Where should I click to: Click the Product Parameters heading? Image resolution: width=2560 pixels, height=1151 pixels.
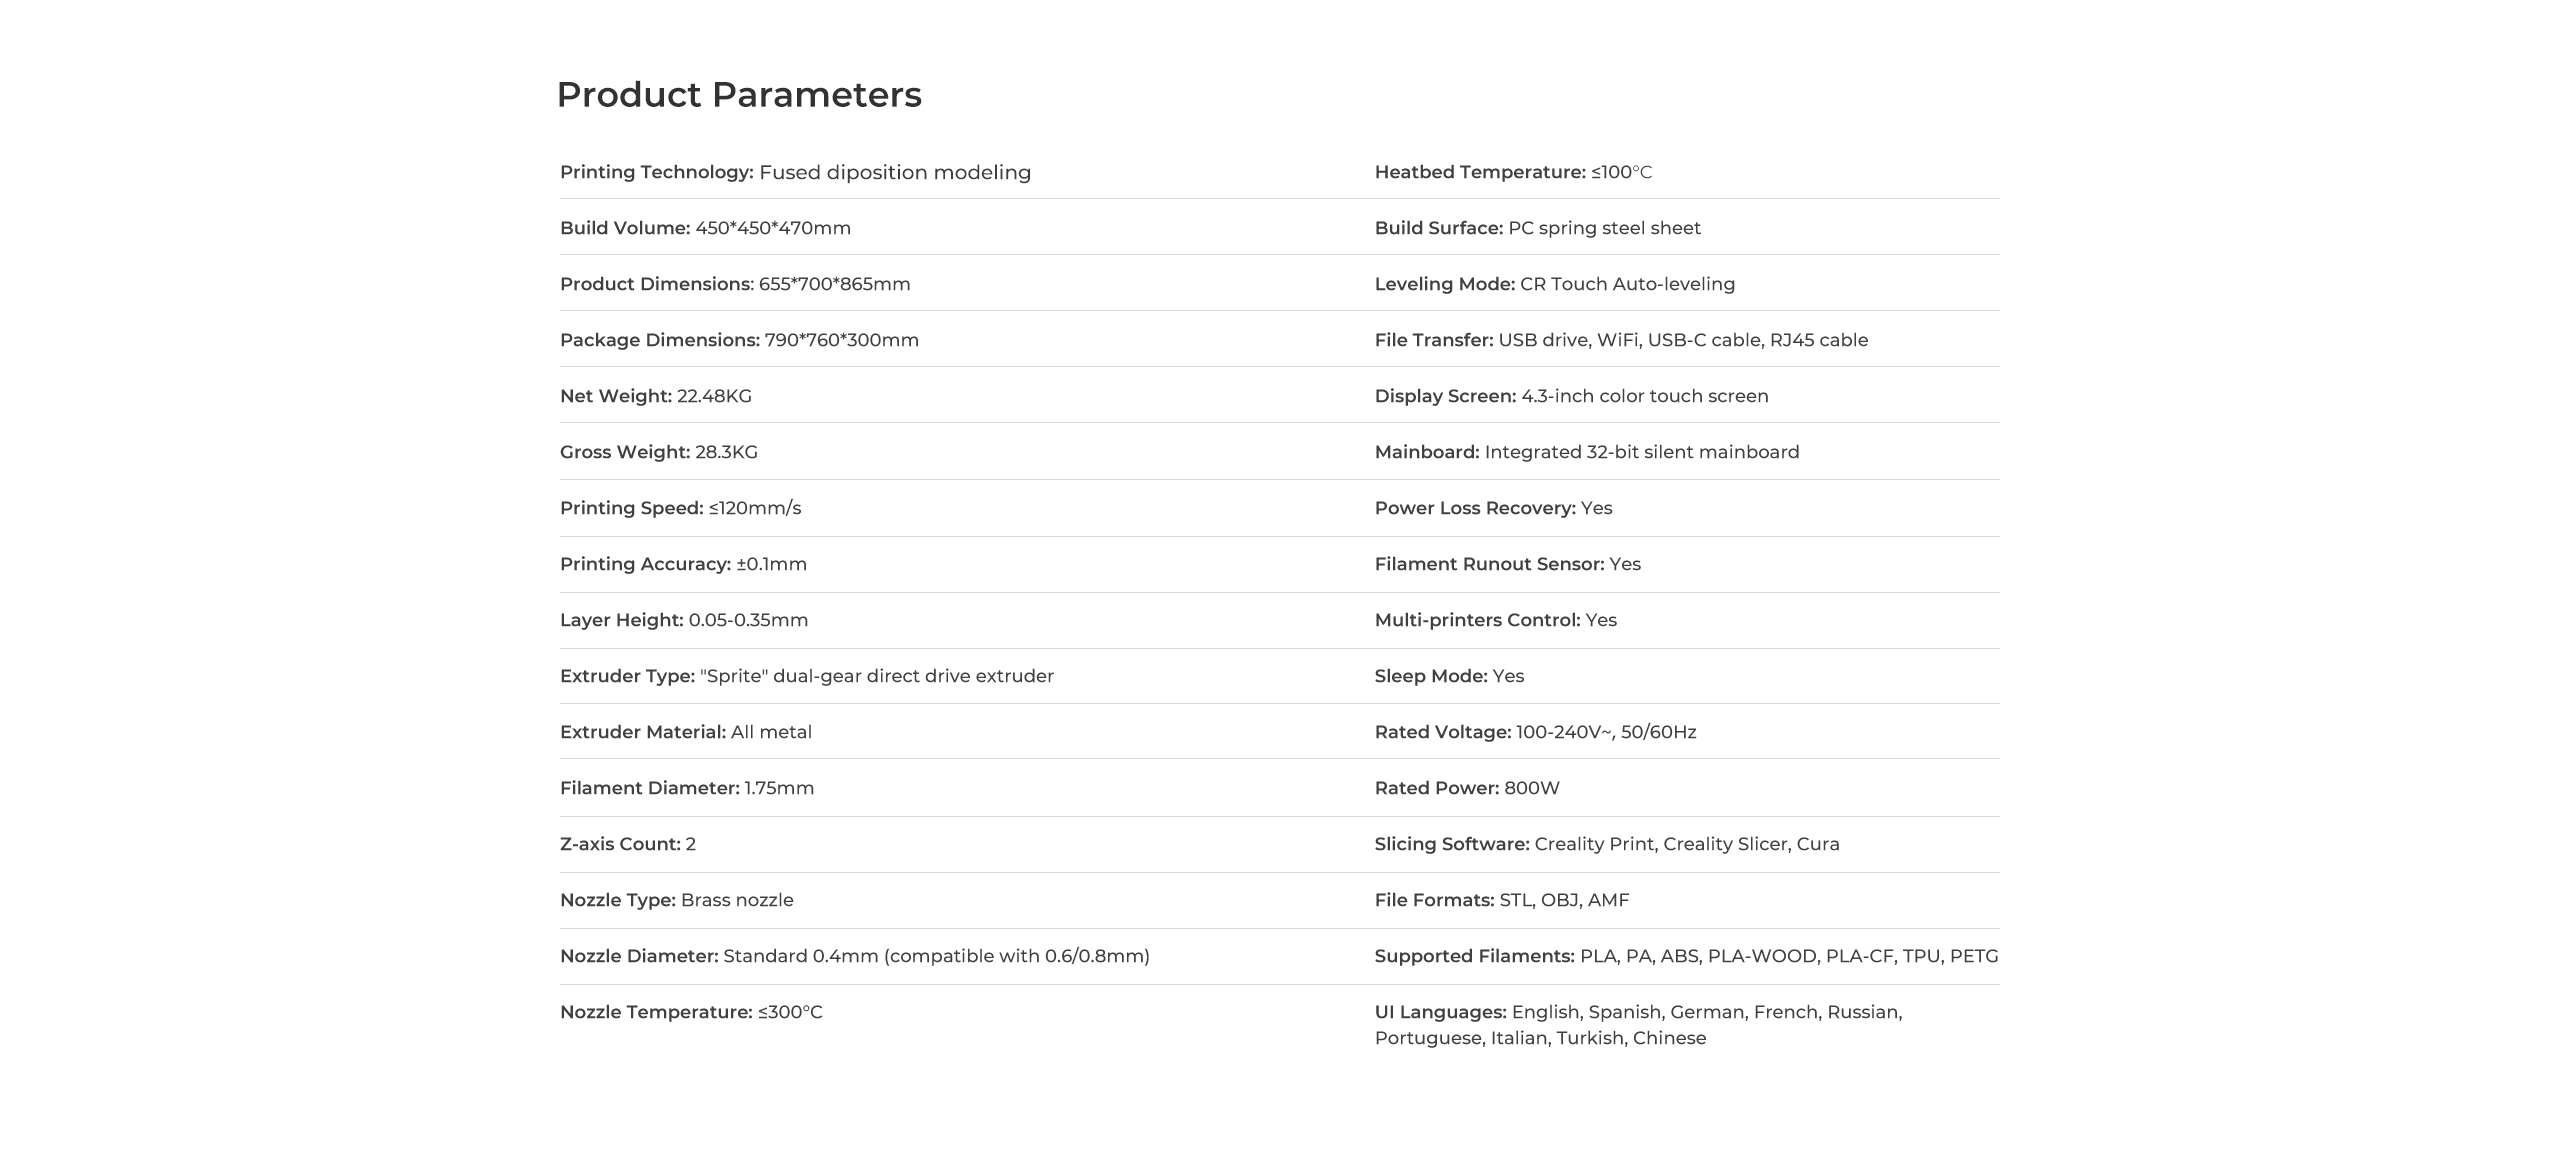(x=738, y=95)
